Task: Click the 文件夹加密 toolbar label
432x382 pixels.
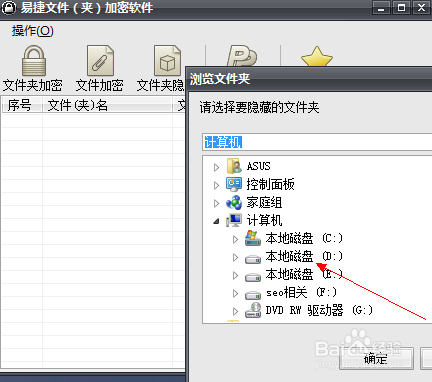Action: click(33, 85)
